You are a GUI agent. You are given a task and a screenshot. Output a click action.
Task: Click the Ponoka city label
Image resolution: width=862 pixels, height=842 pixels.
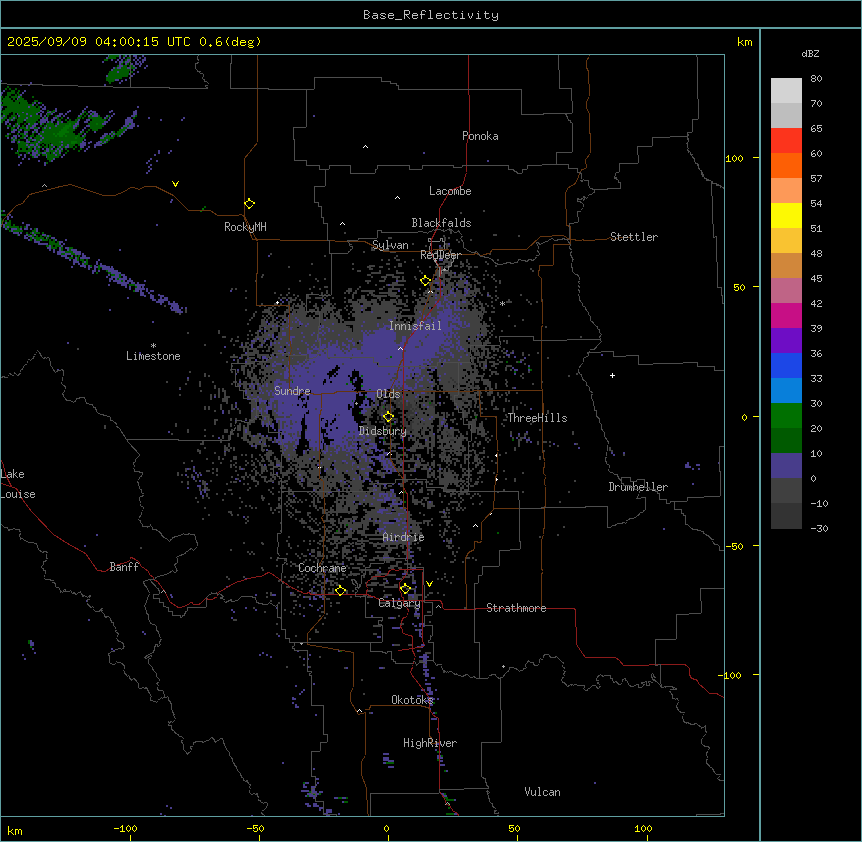click(x=480, y=136)
